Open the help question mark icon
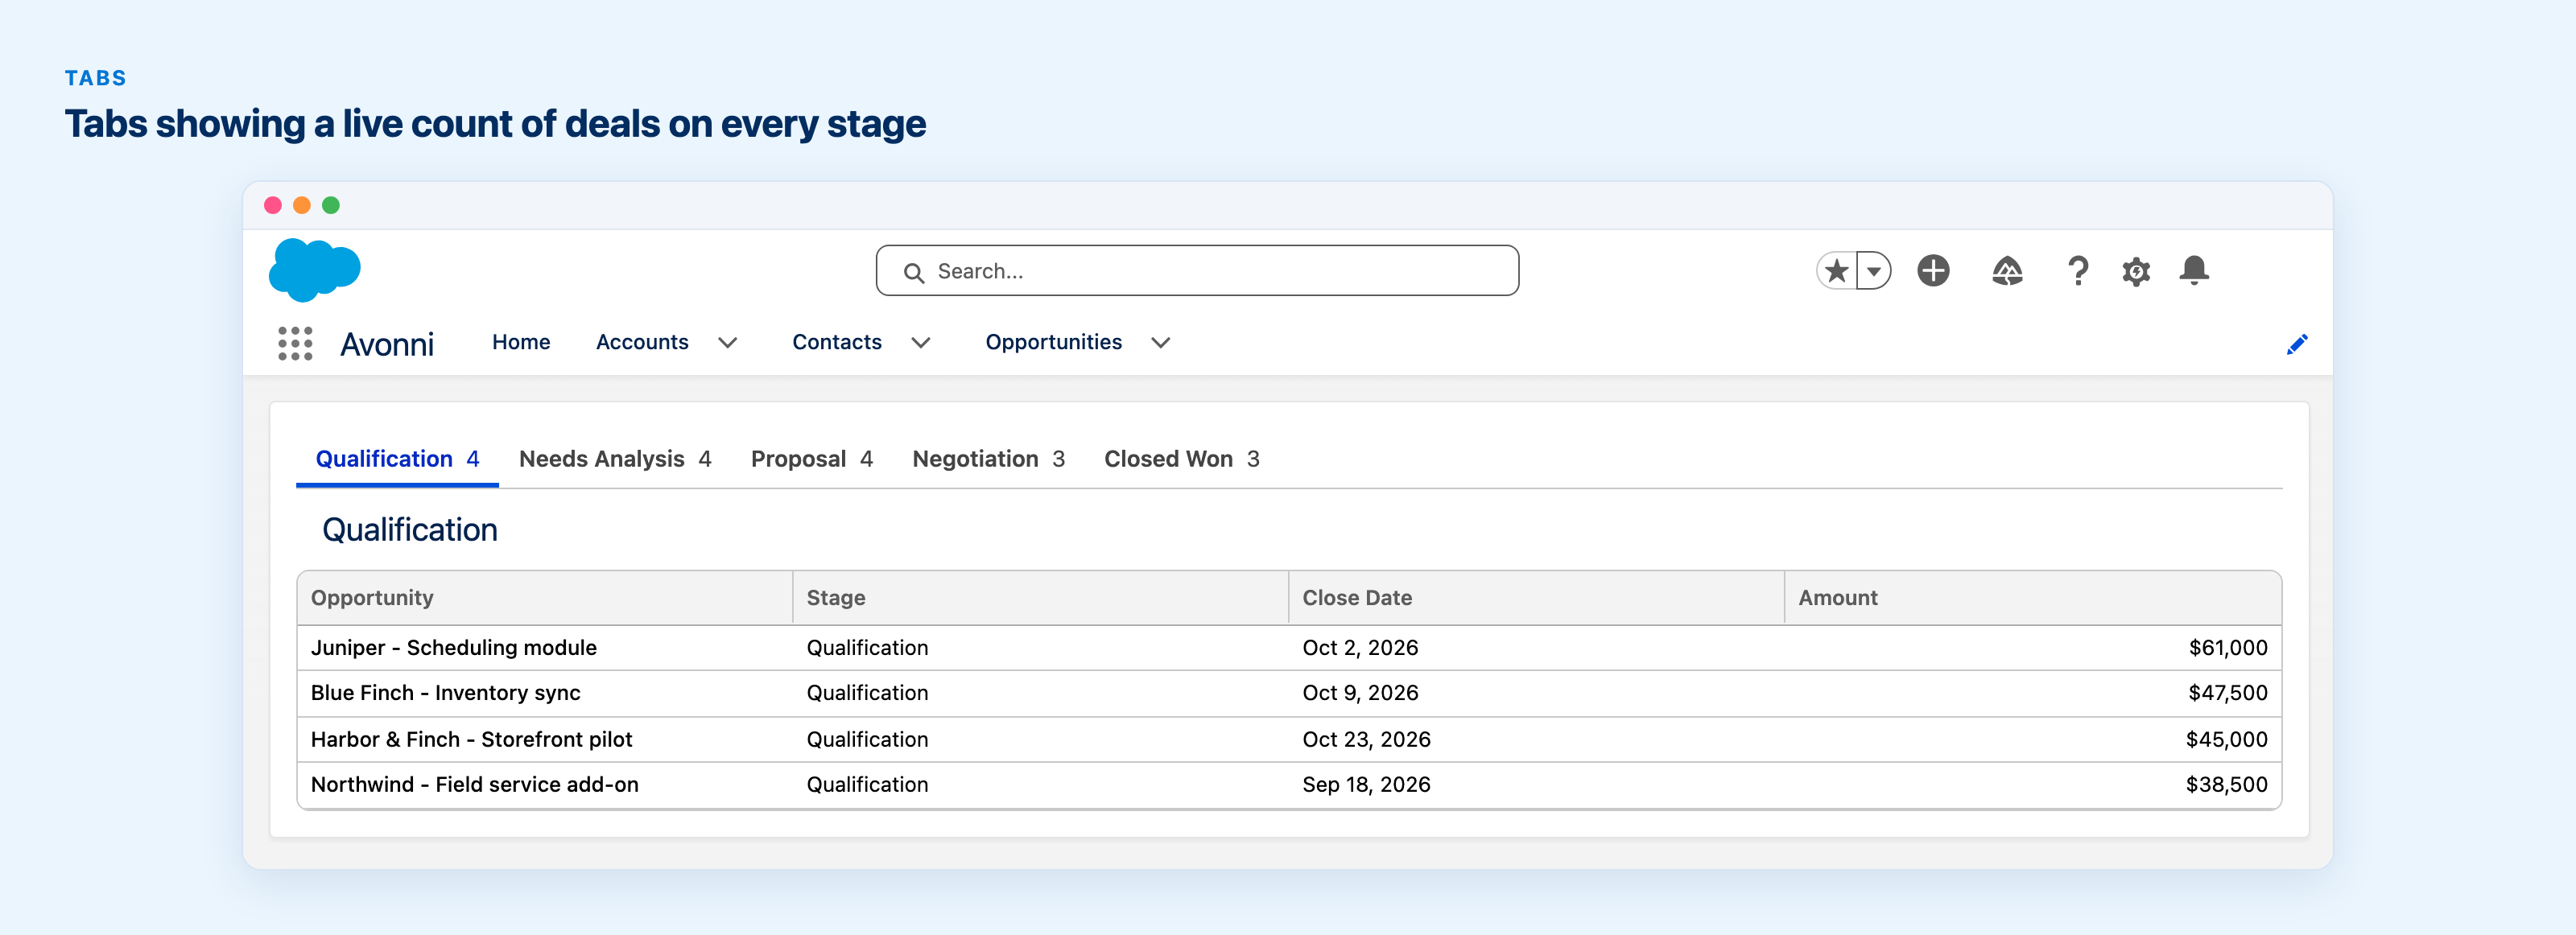The height and width of the screenshot is (935, 2576). [x=2078, y=270]
